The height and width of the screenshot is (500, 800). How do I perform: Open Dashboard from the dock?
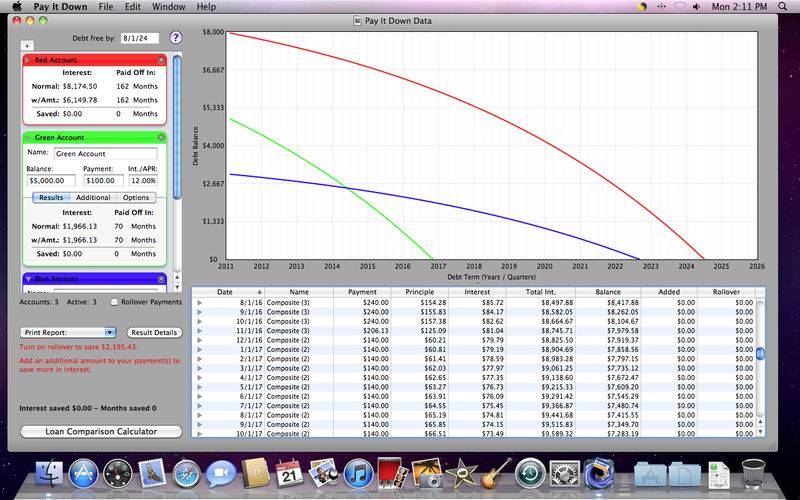click(118, 473)
